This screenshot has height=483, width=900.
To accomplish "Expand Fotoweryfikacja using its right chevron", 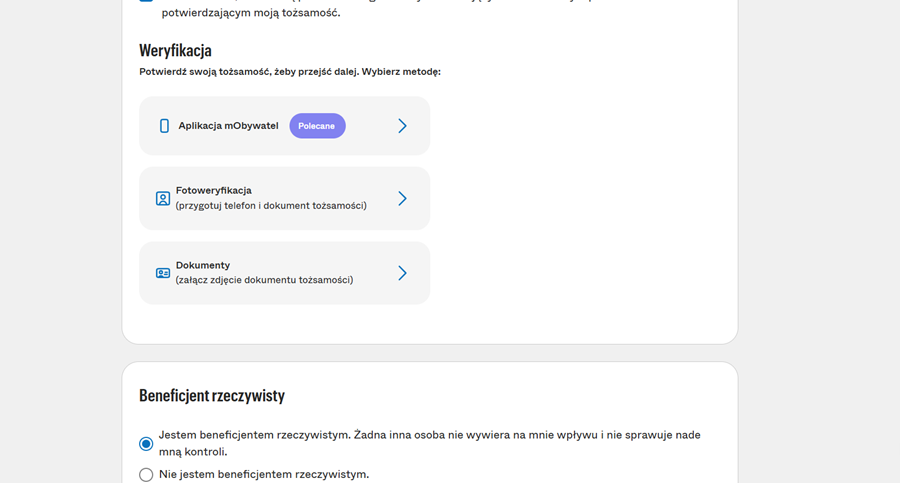I will [402, 199].
